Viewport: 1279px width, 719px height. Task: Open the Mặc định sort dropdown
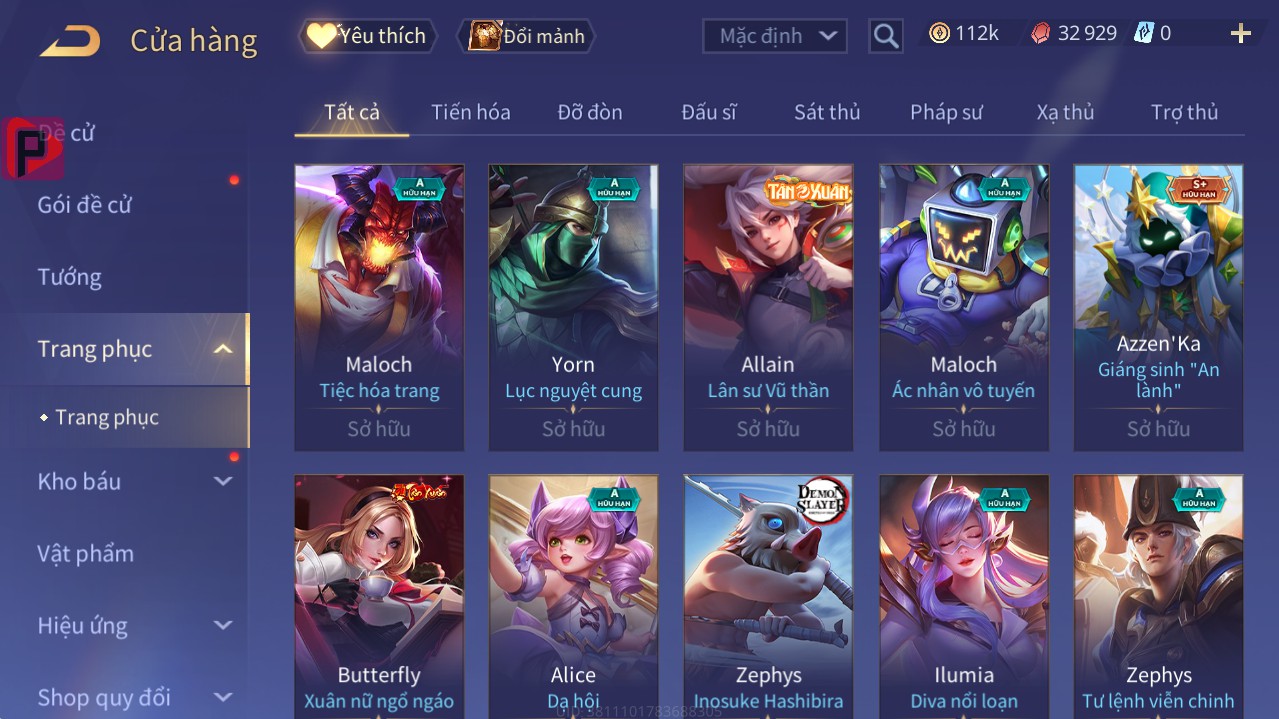point(775,36)
